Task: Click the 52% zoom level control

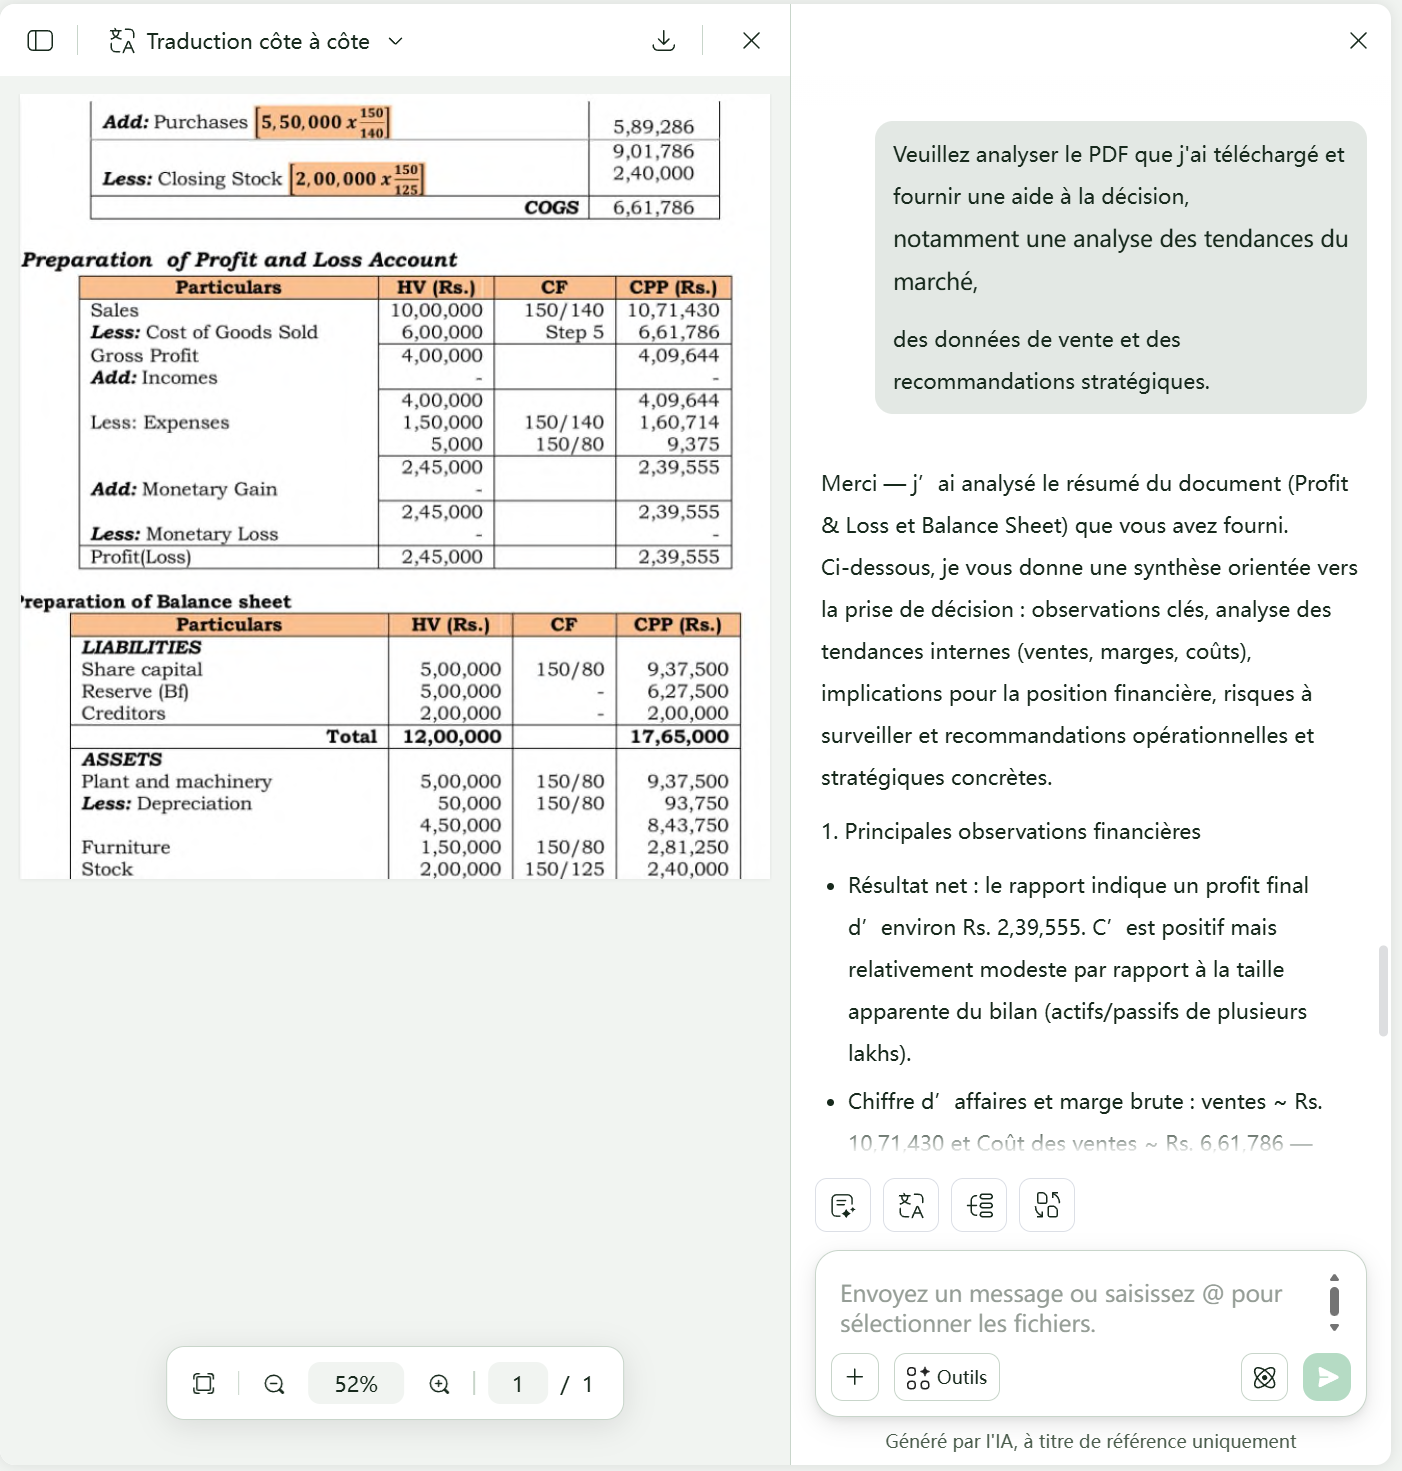Action: (356, 1383)
